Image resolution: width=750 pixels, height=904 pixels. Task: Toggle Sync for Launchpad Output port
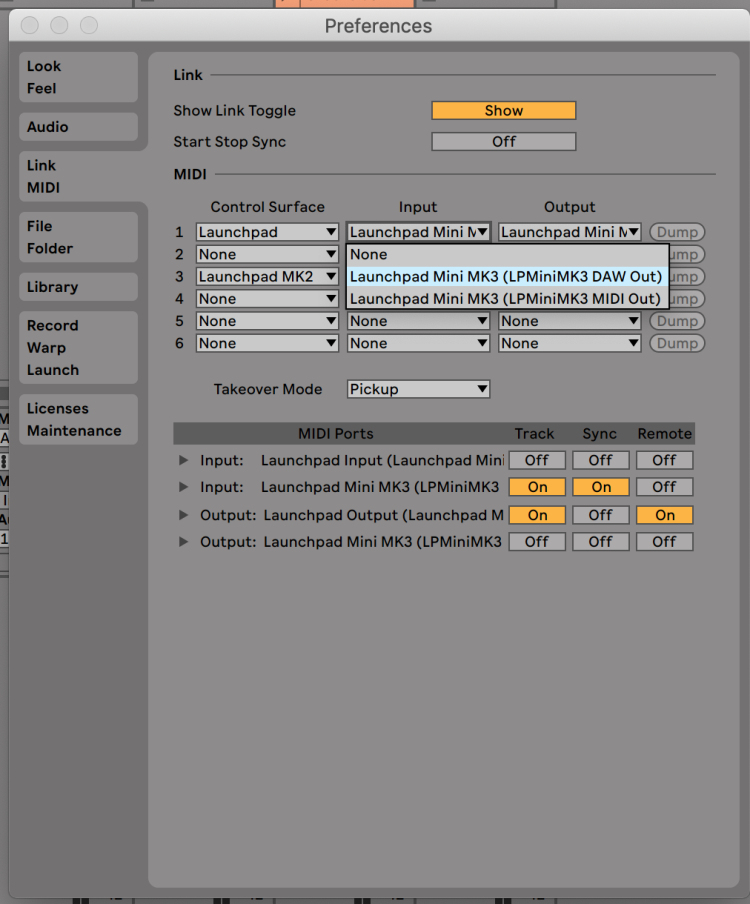[x=600, y=515]
